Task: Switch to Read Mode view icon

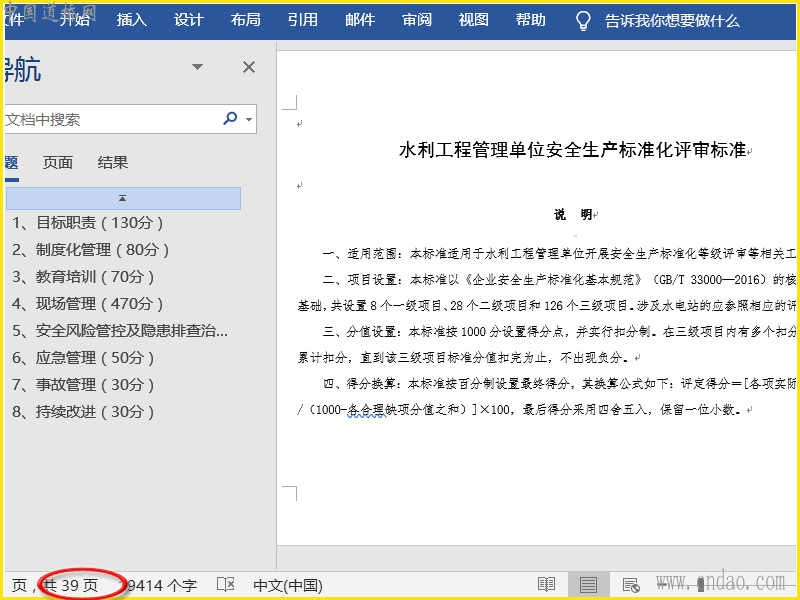Action: (546, 585)
